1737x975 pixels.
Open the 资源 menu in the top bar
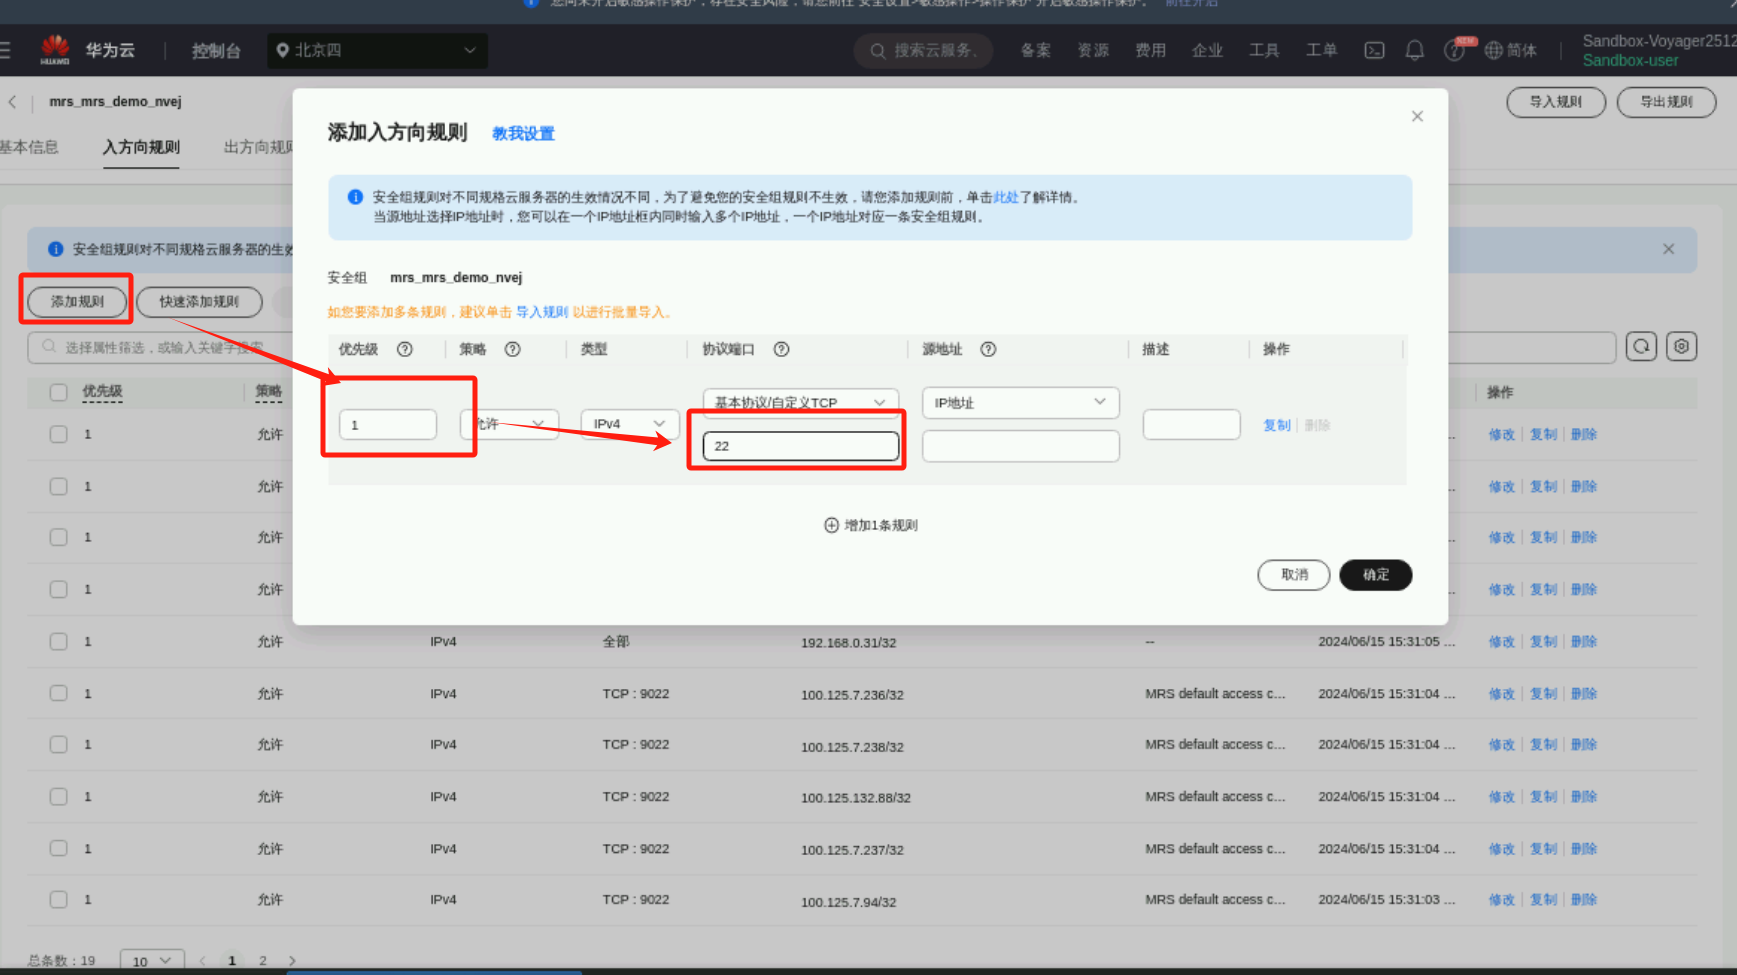tap(1093, 50)
